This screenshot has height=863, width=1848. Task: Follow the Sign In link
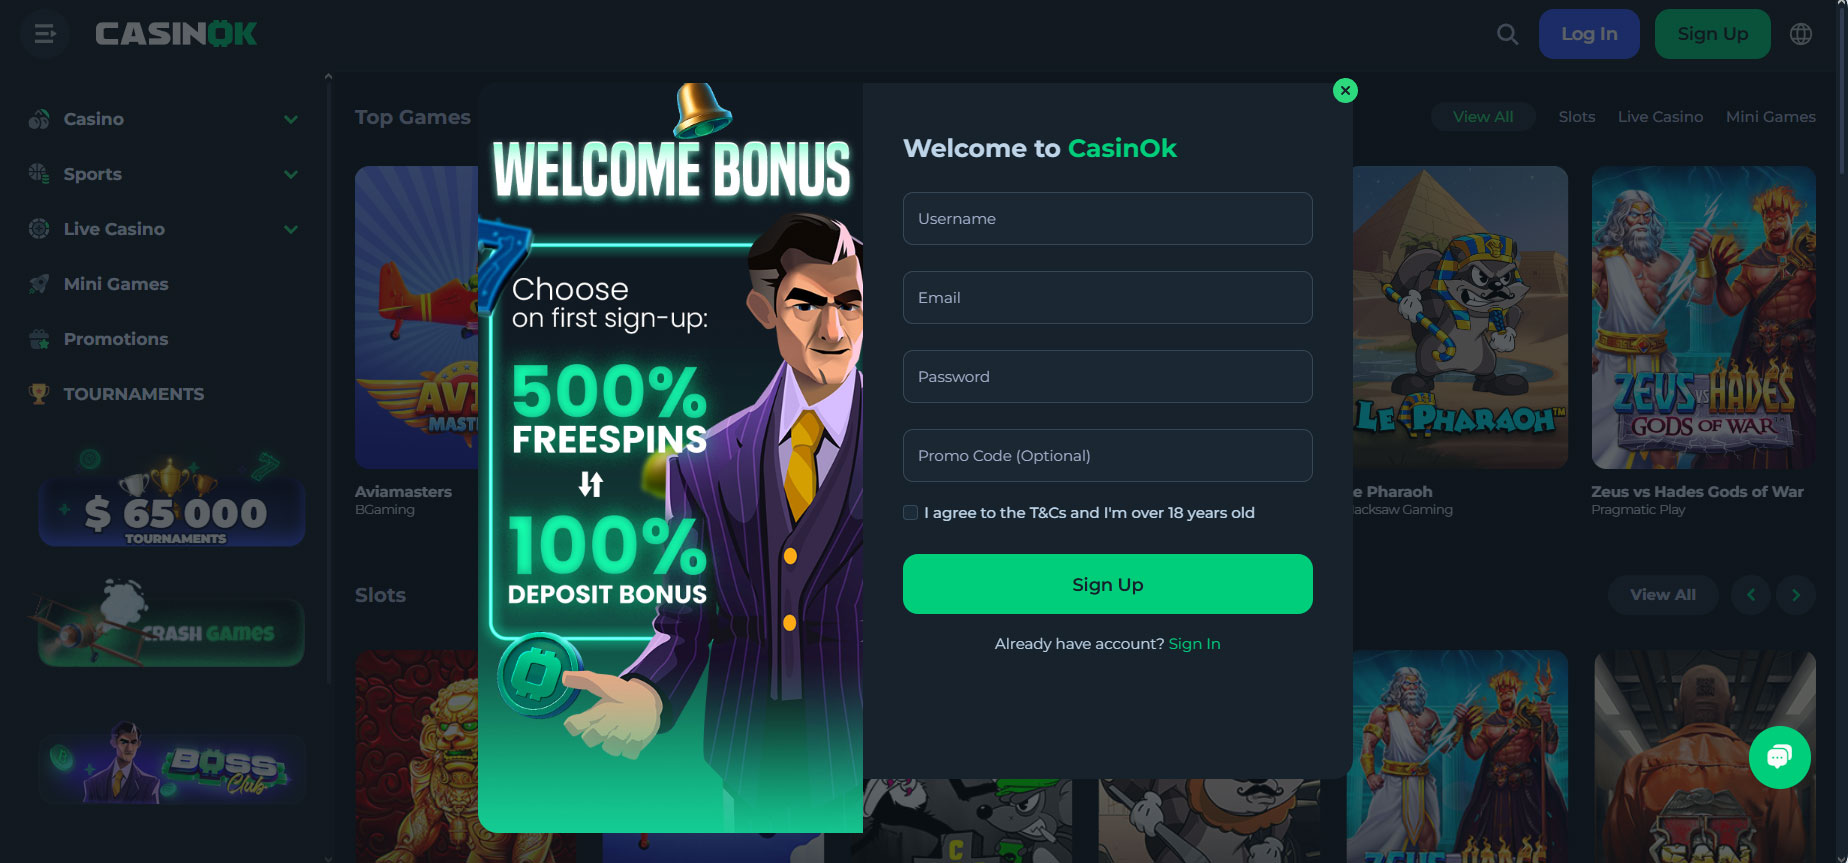[x=1194, y=644]
